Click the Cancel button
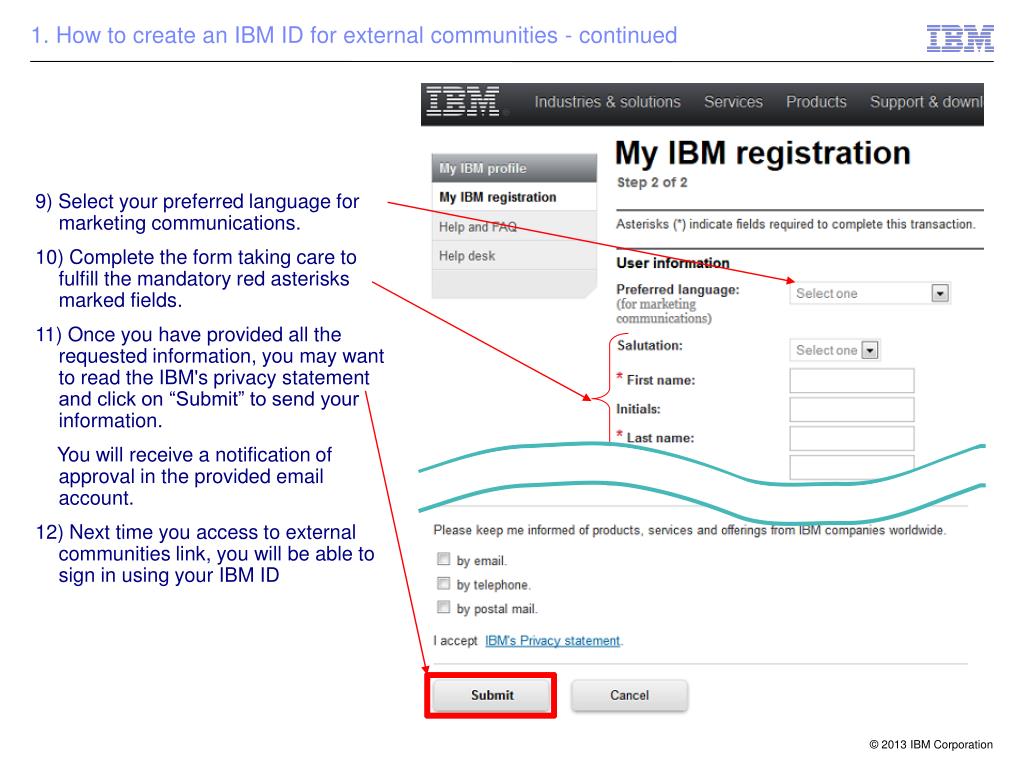 tap(630, 696)
